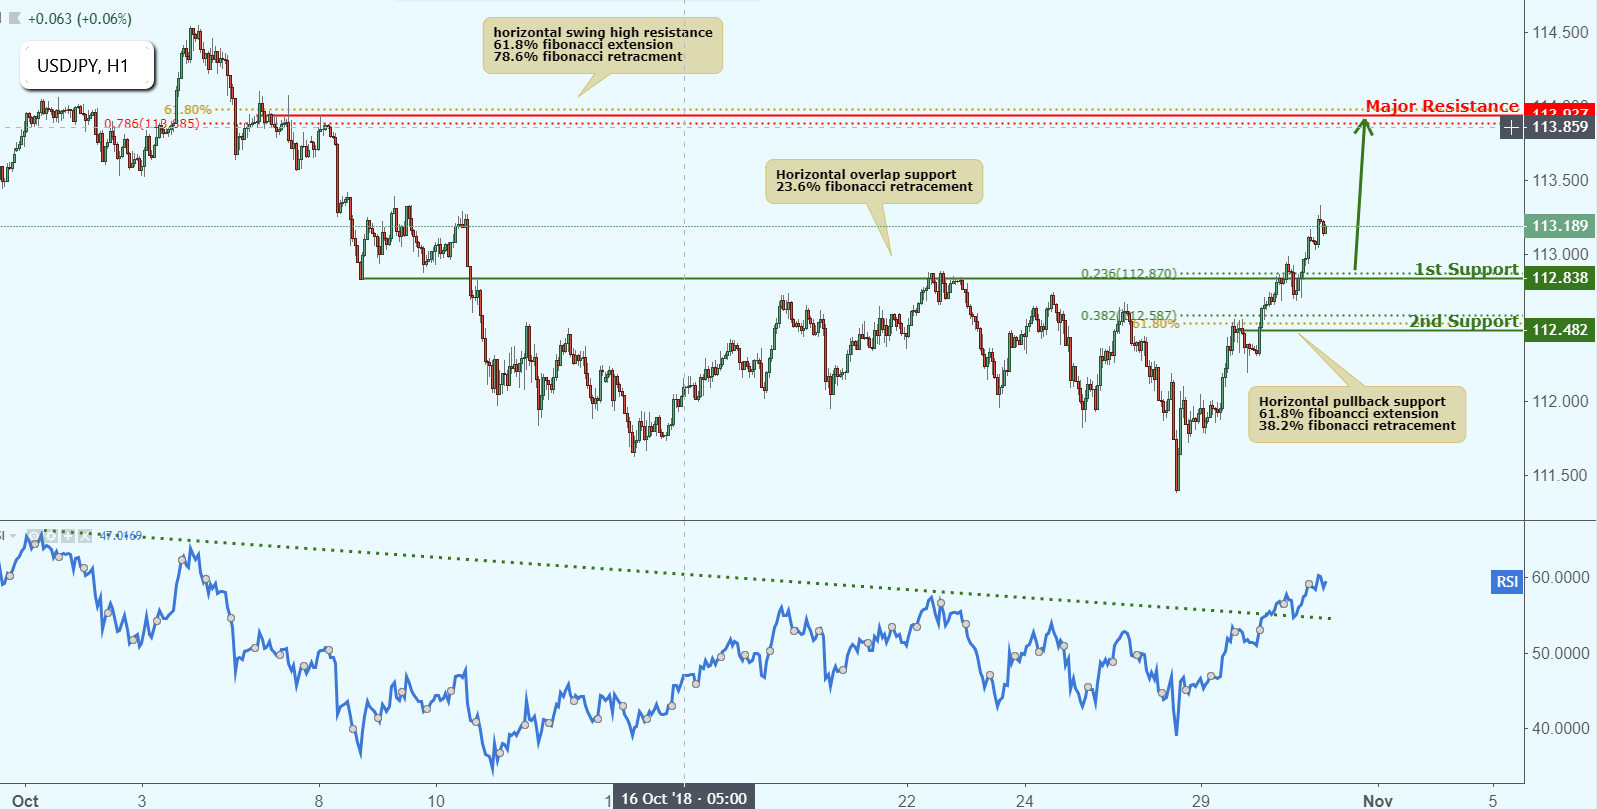Click the 50.0000 RSI scale label
Screen dimensions: 1597x809
click(x=1560, y=653)
